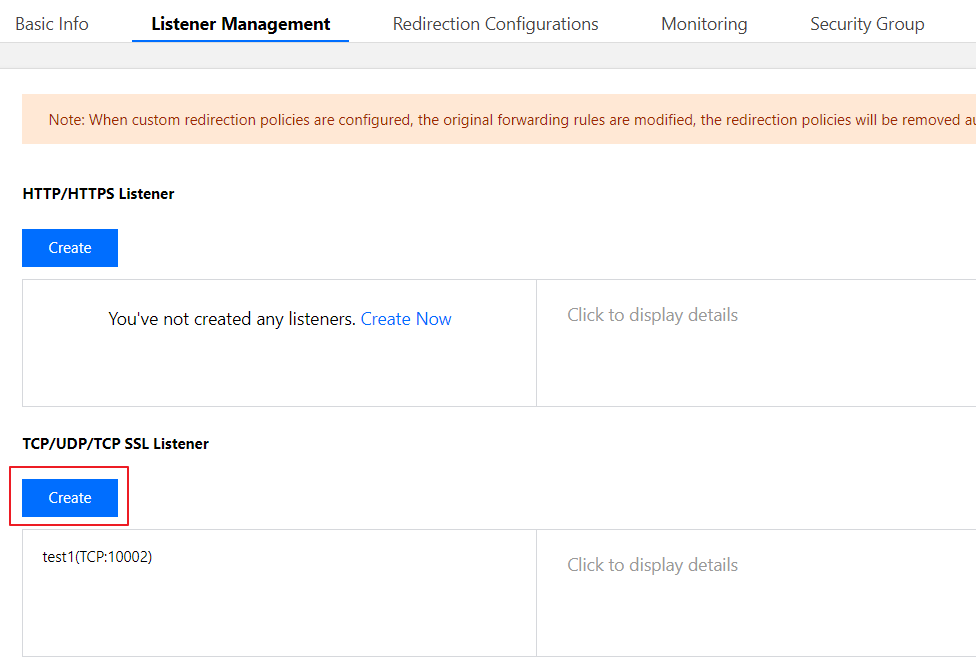Click the "You've not created any listeners" message

tap(232, 319)
